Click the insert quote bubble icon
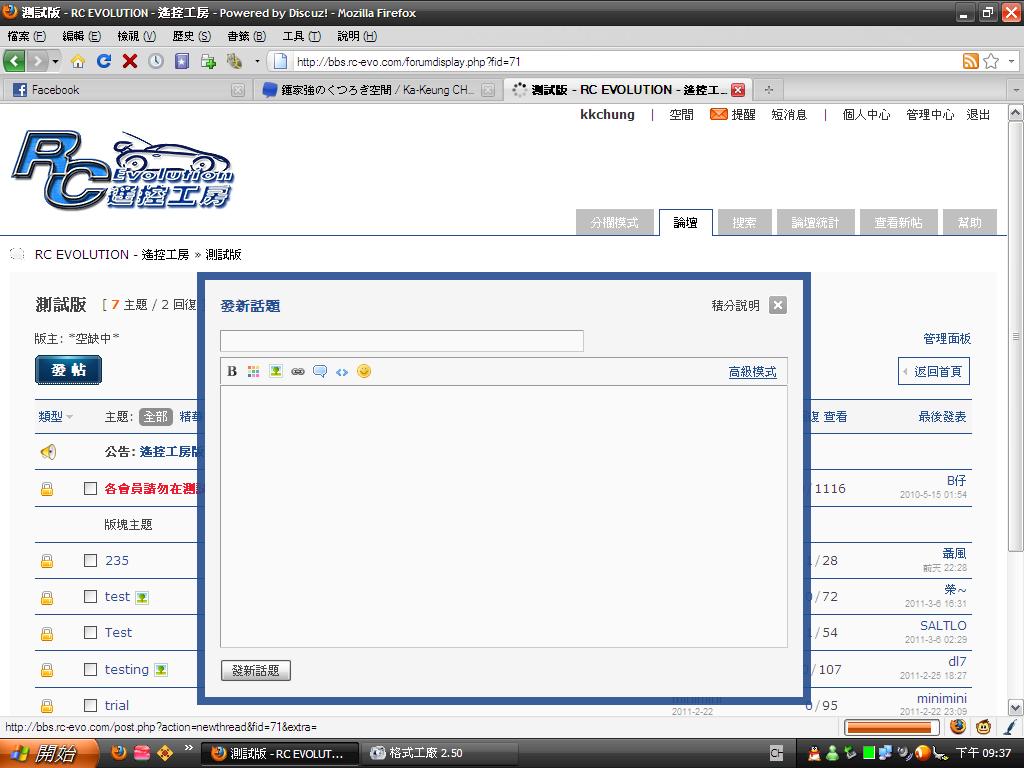 point(320,371)
